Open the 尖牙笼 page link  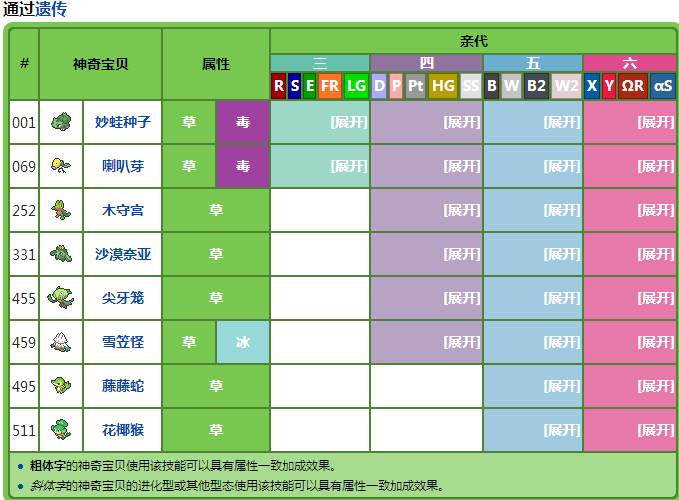click(123, 298)
